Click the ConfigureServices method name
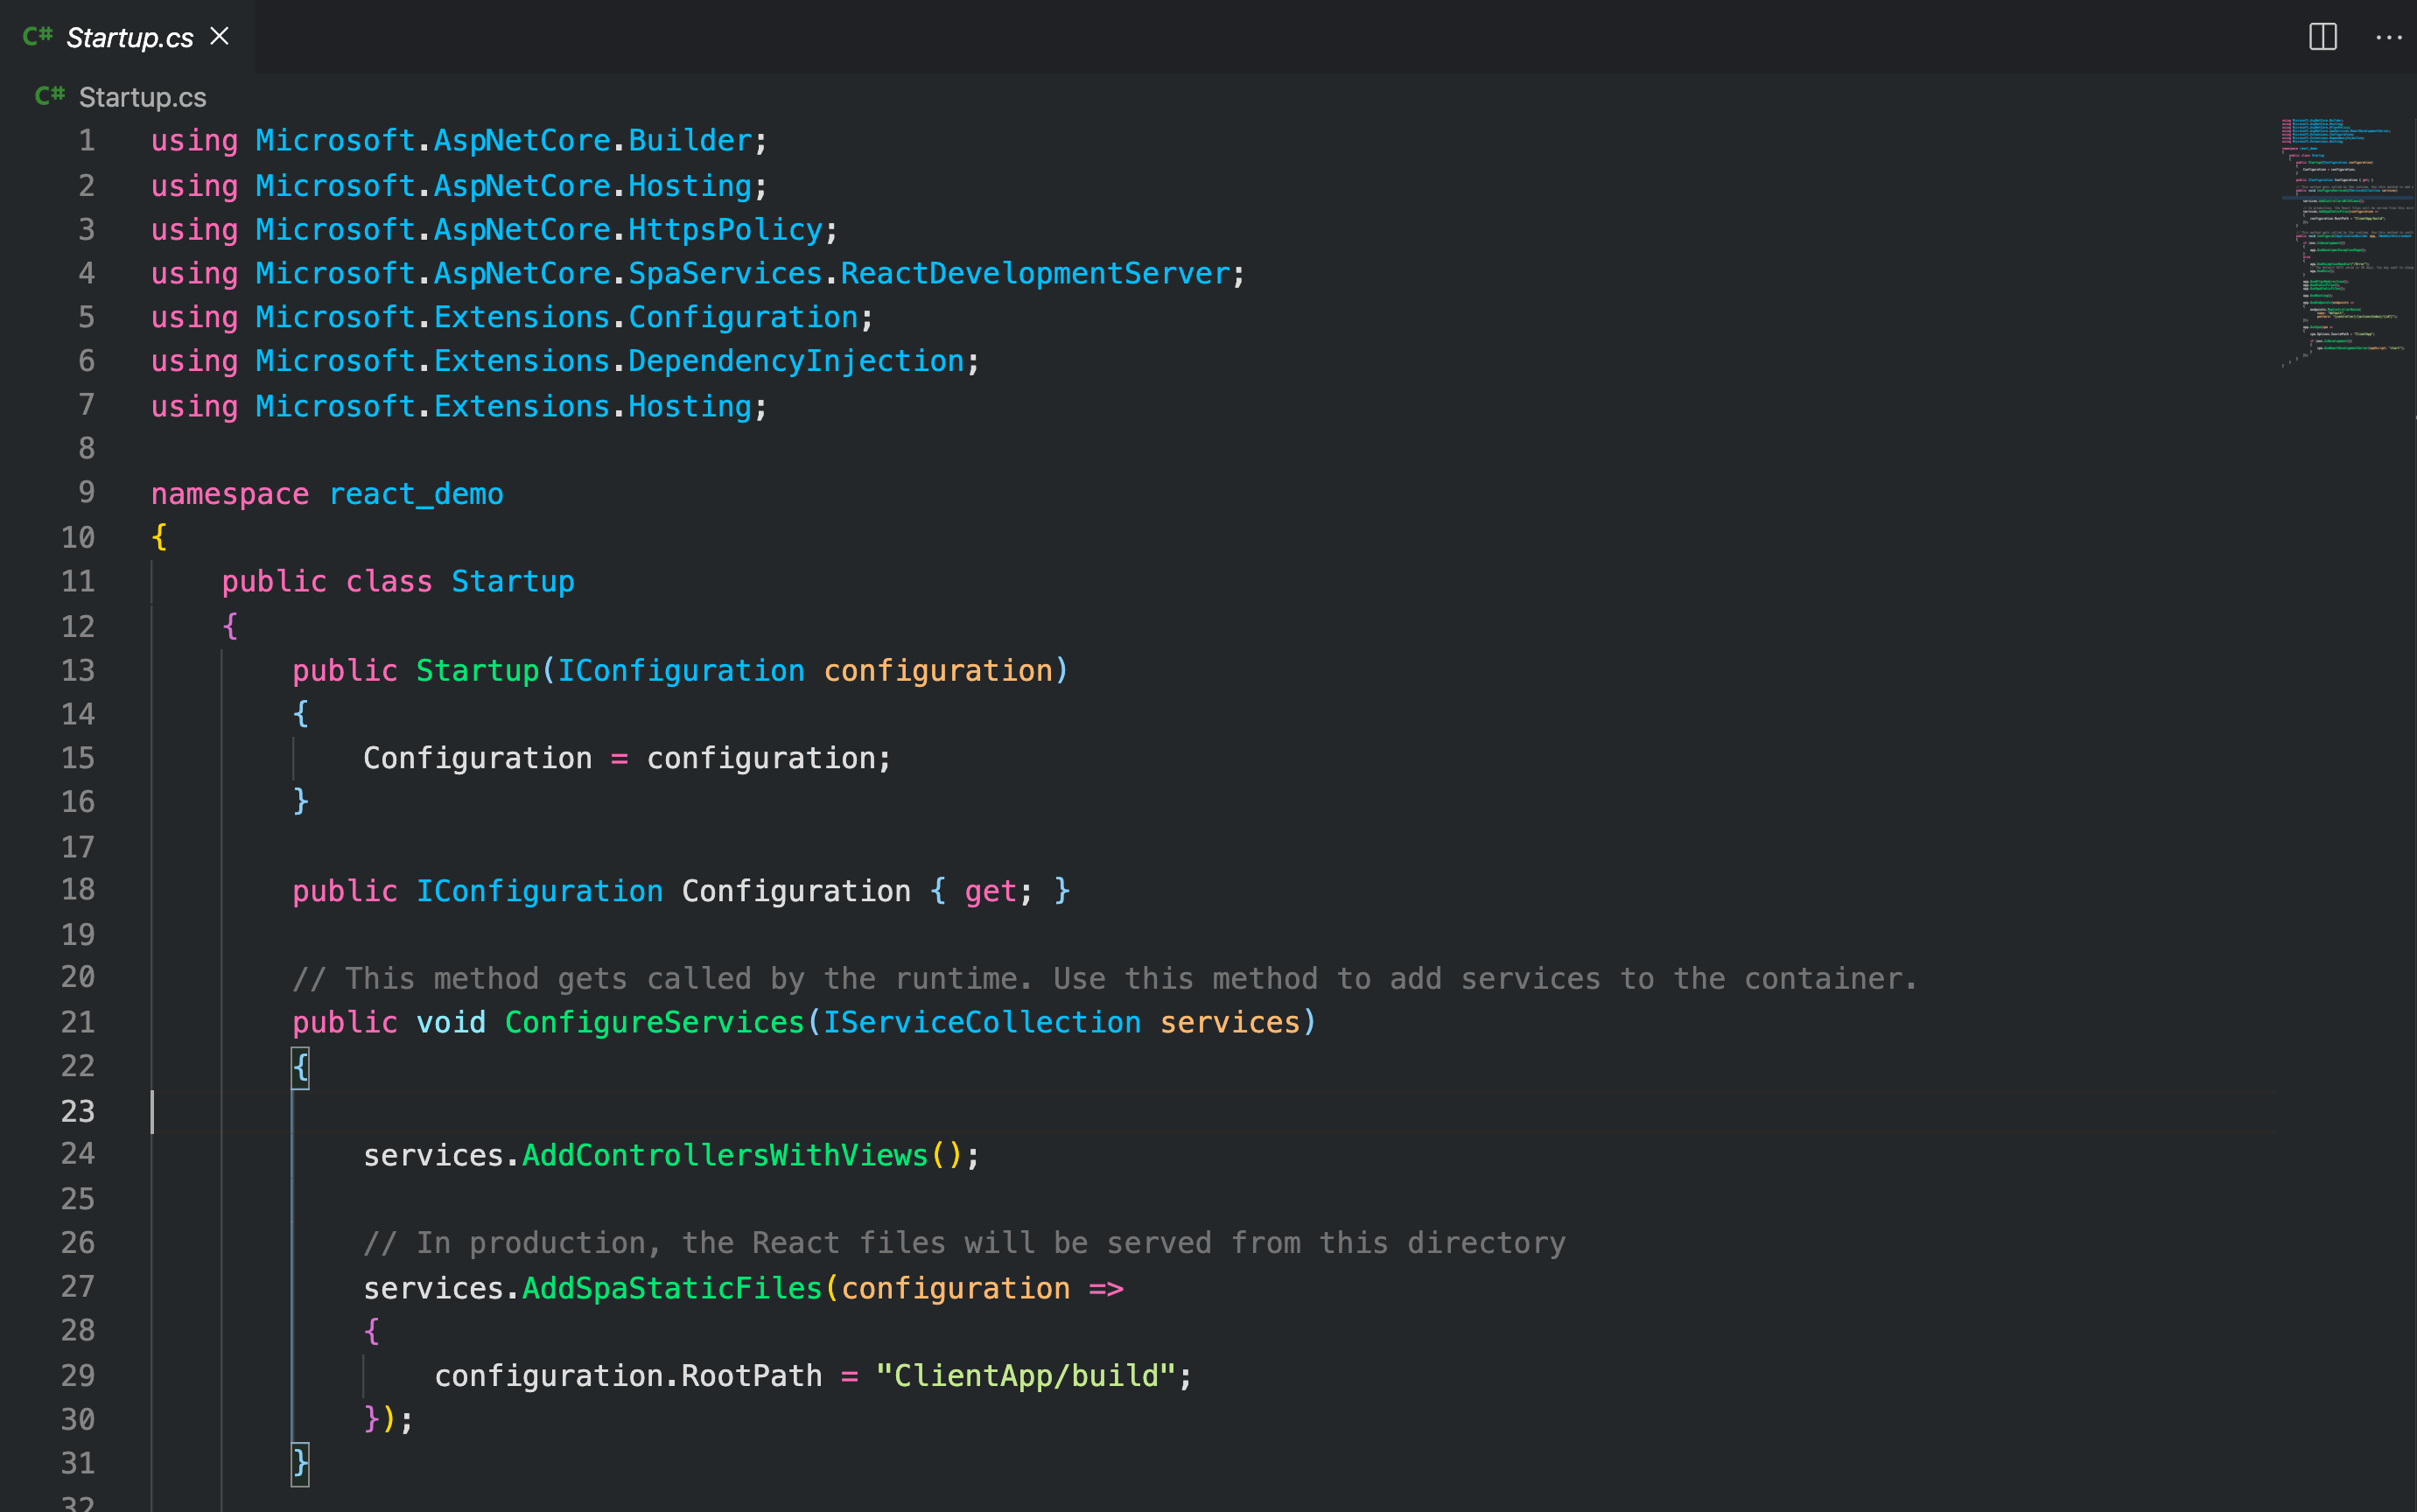The height and width of the screenshot is (1512, 2417). [x=654, y=1022]
